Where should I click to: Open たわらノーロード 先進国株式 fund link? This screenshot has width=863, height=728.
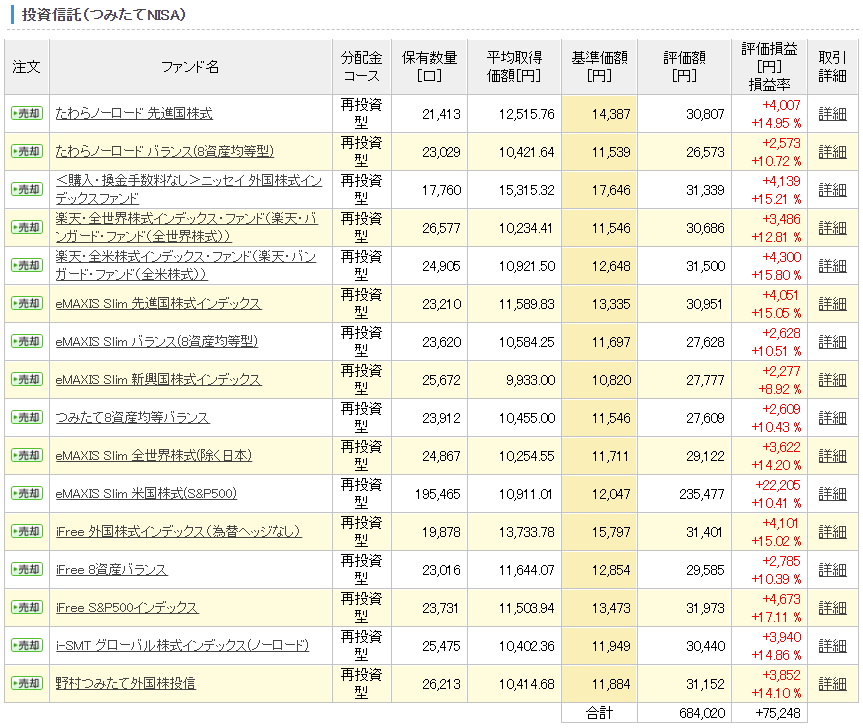[x=134, y=113]
